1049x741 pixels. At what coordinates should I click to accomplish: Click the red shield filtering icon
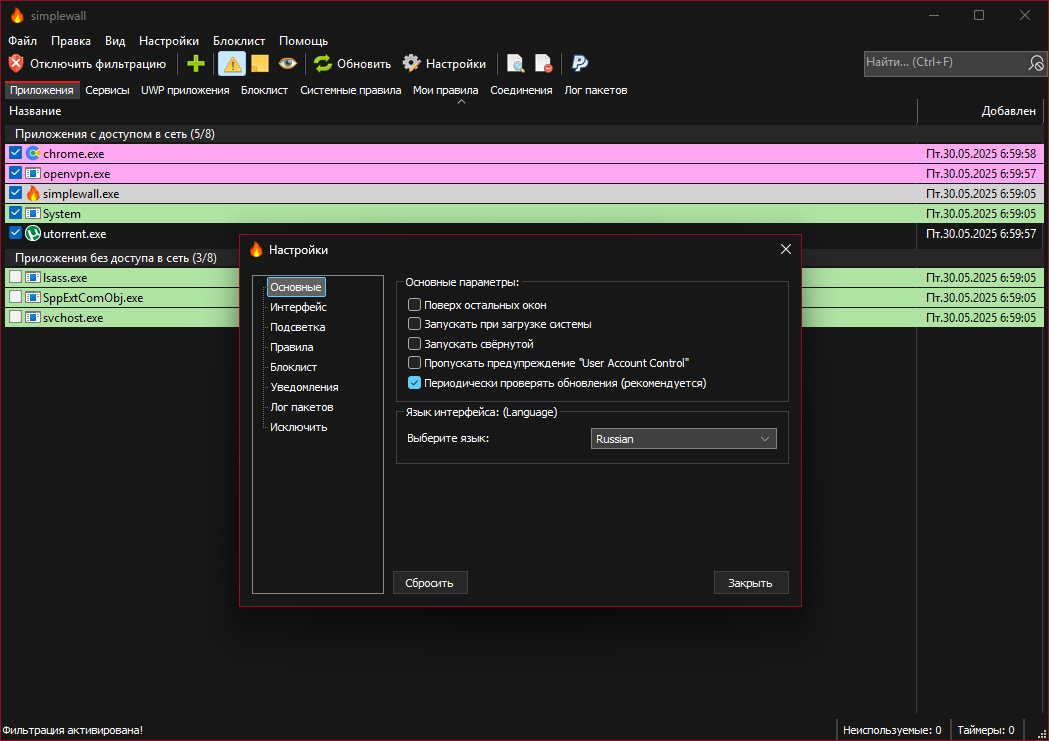tap(16, 64)
